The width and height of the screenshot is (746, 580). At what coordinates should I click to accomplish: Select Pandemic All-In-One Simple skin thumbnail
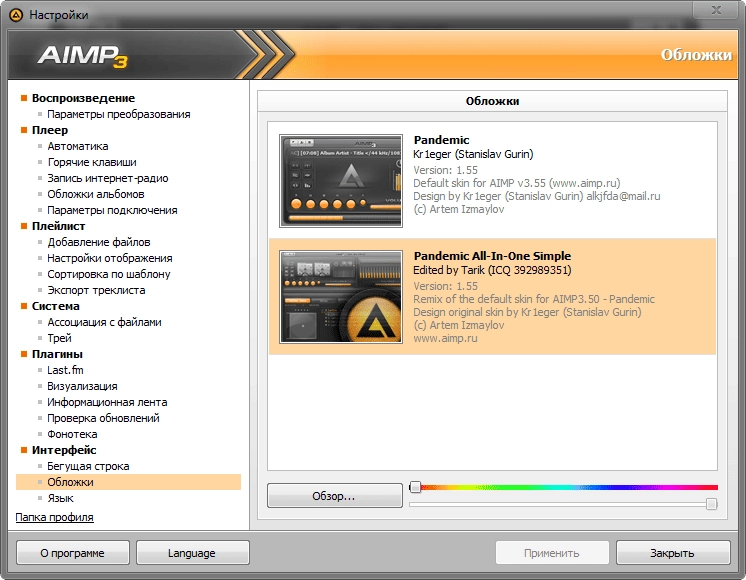(341, 297)
